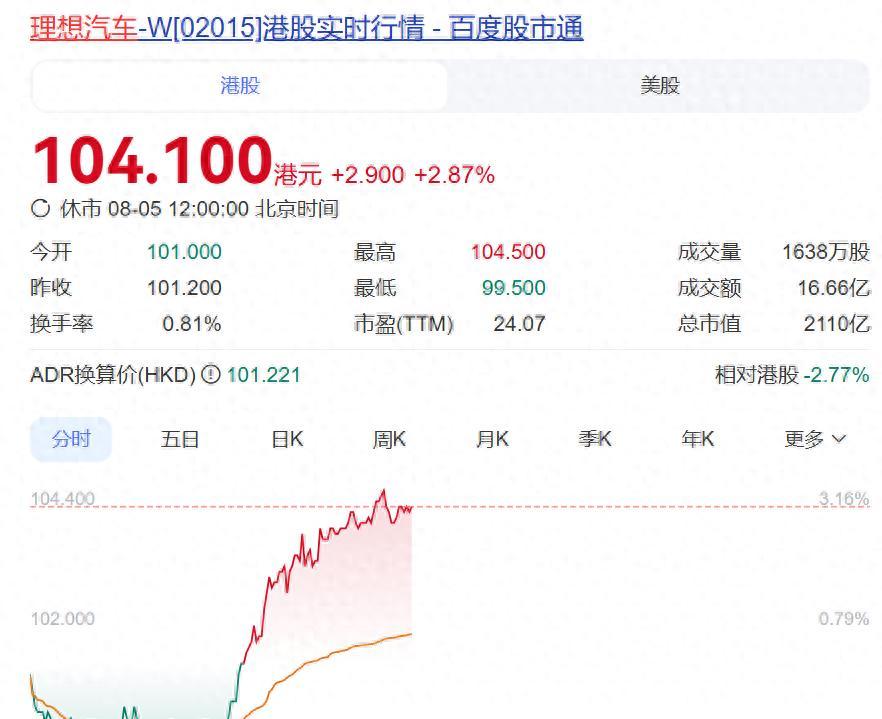Click the refresh circle icon beside 休市
Screen dimensions: 882x719
(x=40, y=209)
